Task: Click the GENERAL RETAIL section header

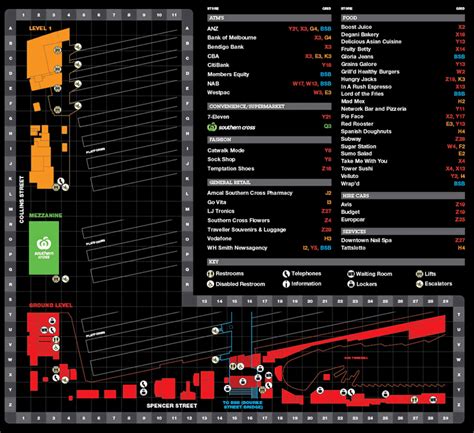Action: click(x=269, y=183)
